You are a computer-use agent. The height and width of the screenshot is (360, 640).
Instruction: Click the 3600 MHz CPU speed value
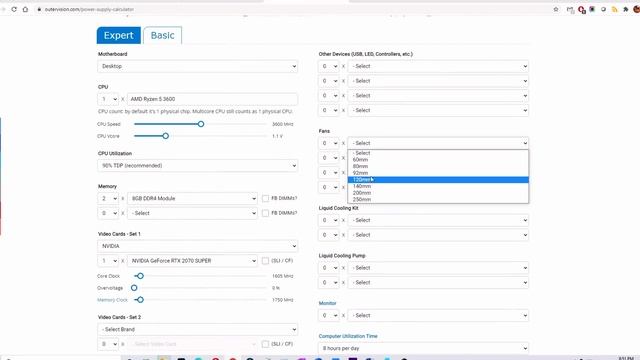click(282, 124)
